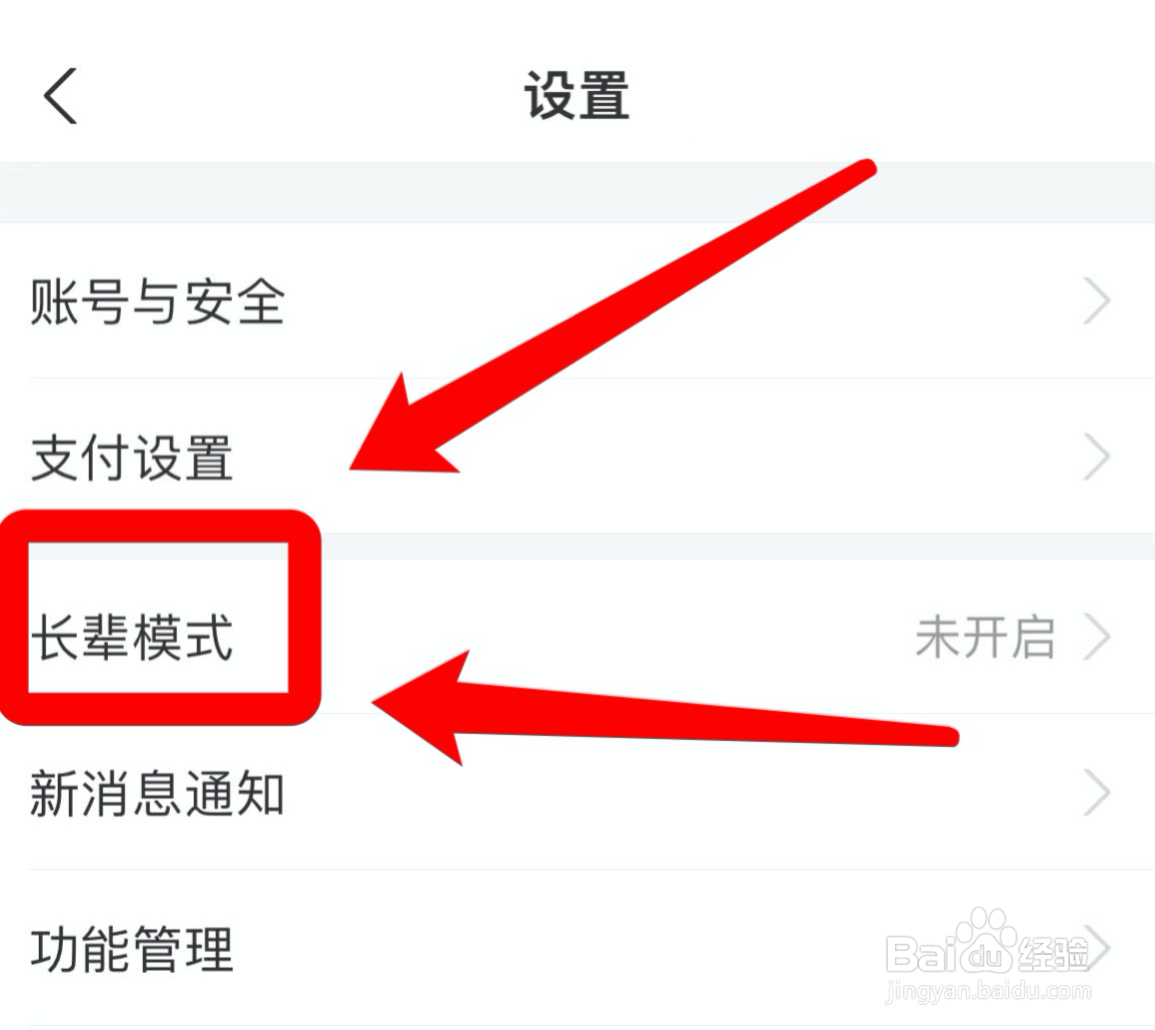Click chevron next to 未开启

pyautogui.click(x=1097, y=637)
